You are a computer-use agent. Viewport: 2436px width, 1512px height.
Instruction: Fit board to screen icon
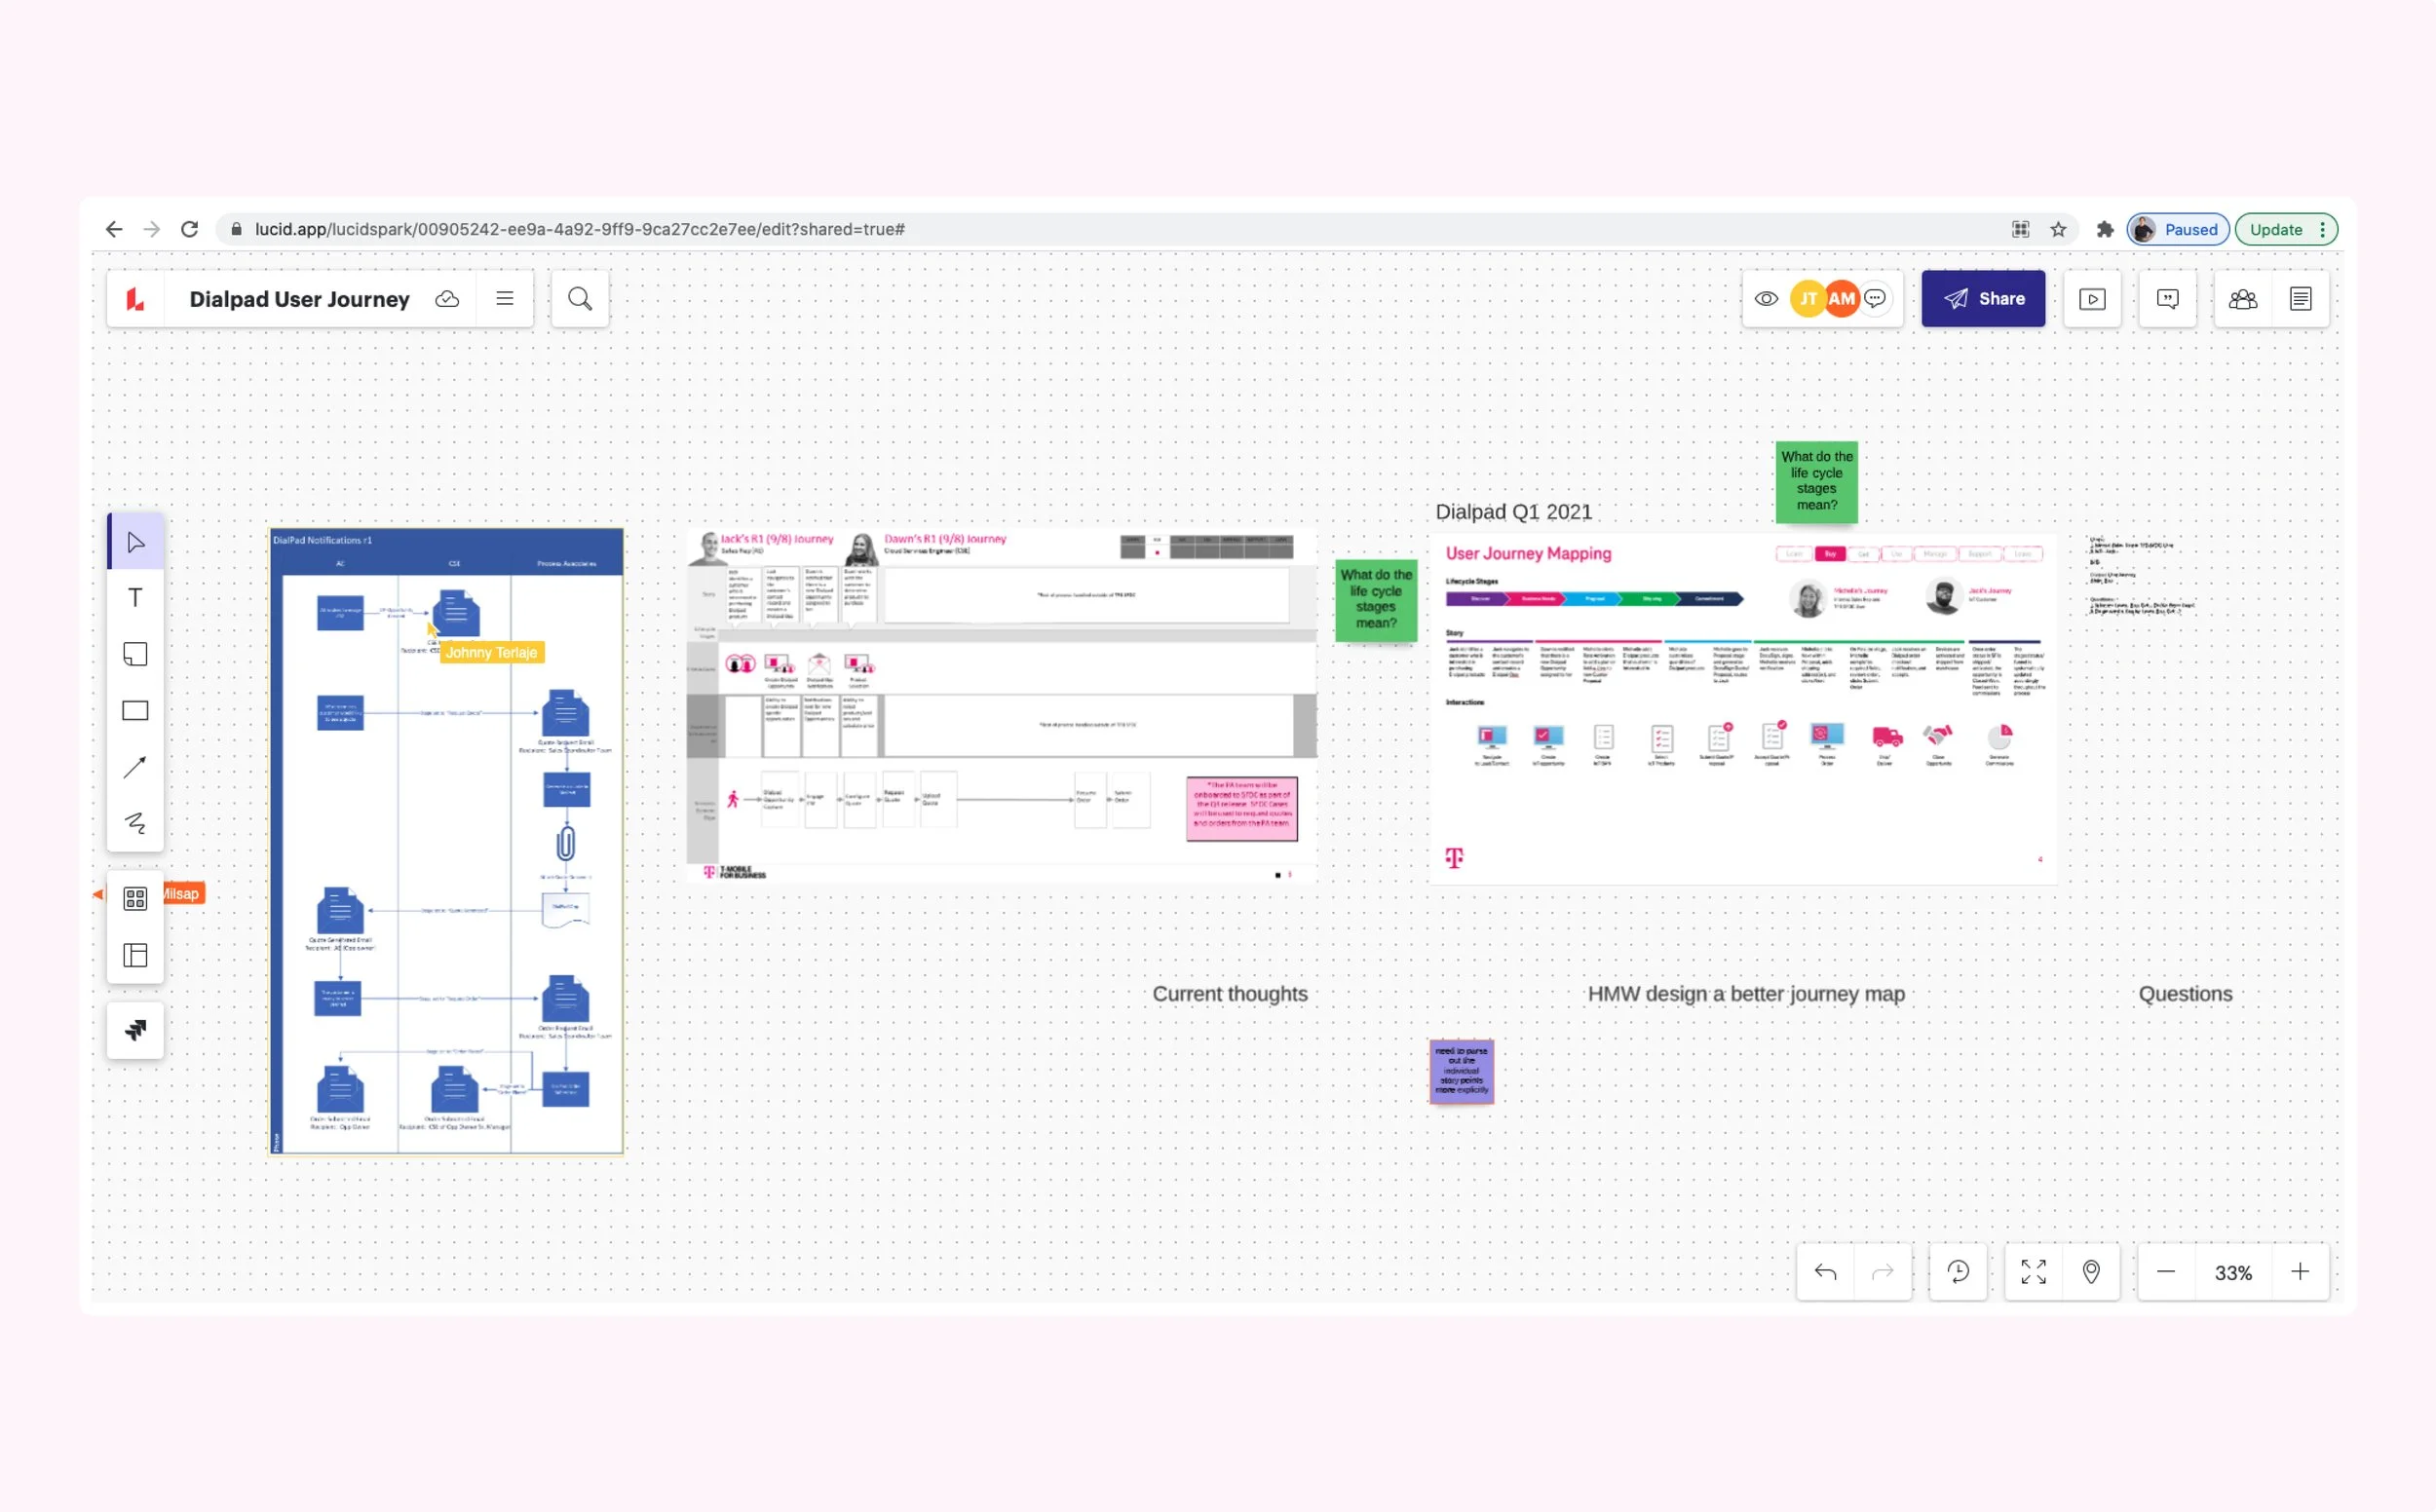[x=2033, y=1272]
